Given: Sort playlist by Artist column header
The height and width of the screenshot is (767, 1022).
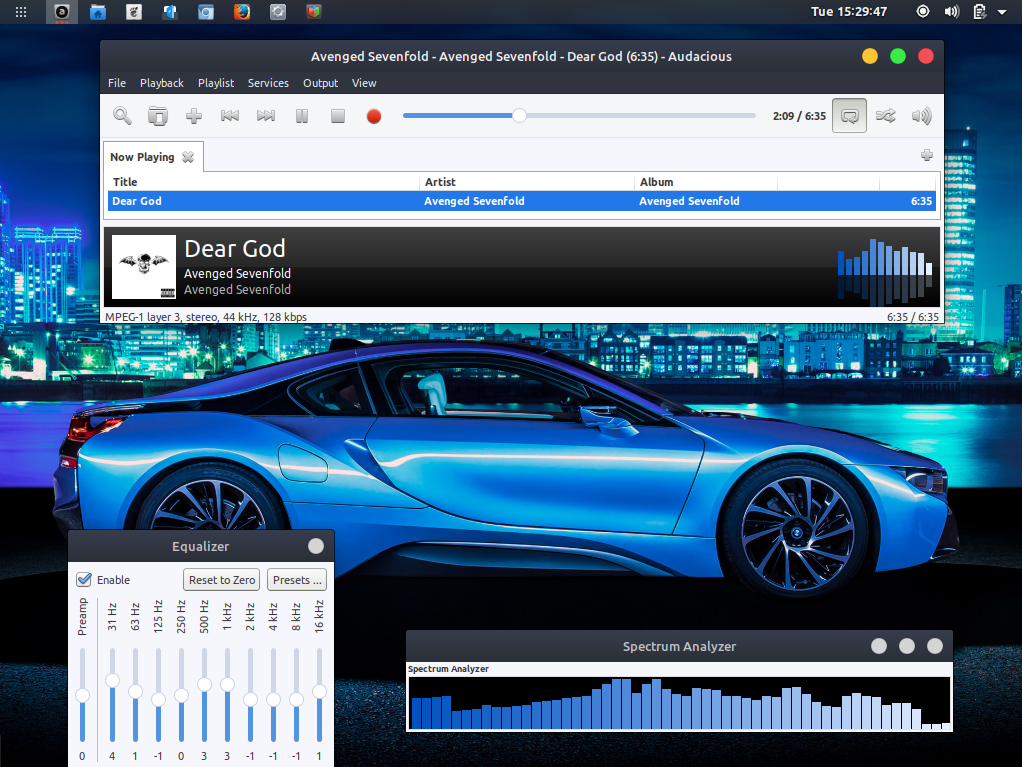Looking at the screenshot, I should point(527,182).
